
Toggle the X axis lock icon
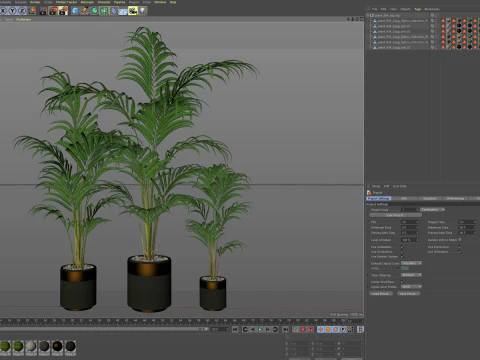pyautogui.click(x=3, y=11)
